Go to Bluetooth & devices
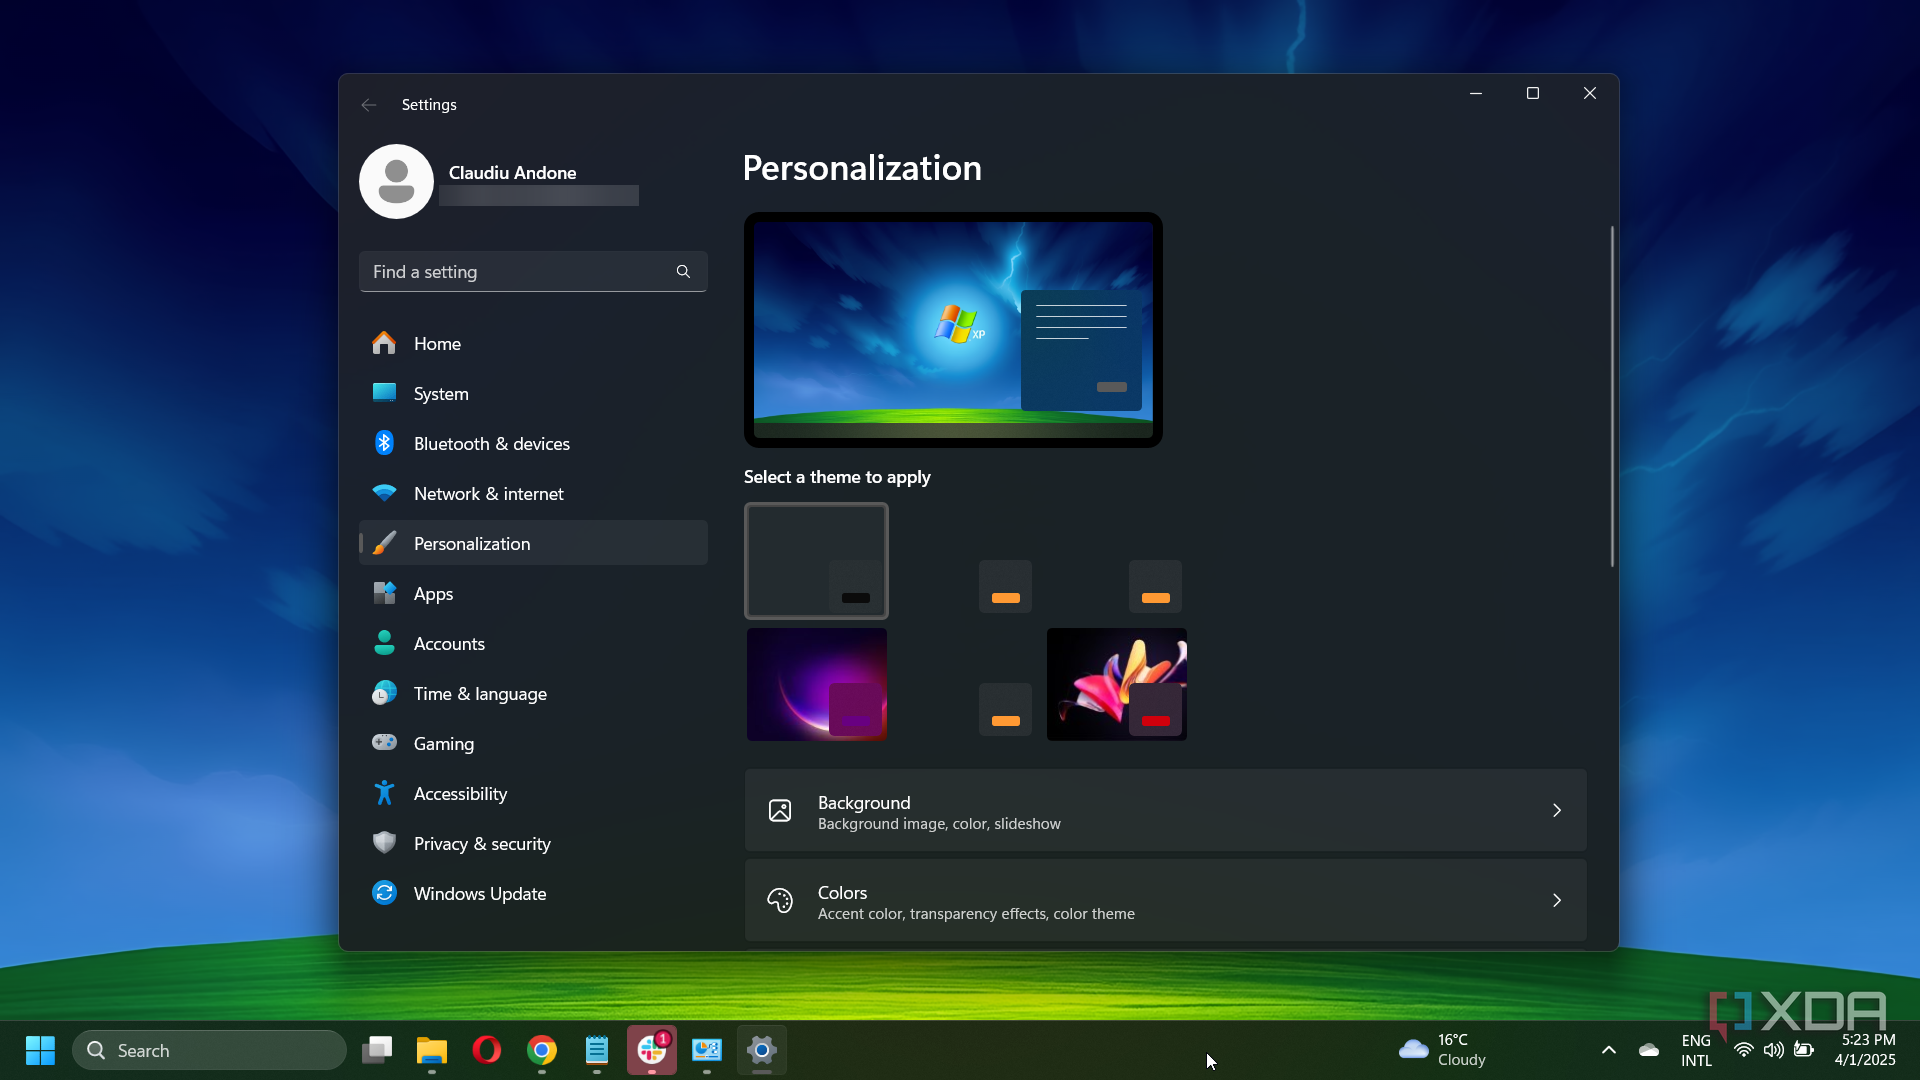 pyautogui.click(x=533, y=443)
